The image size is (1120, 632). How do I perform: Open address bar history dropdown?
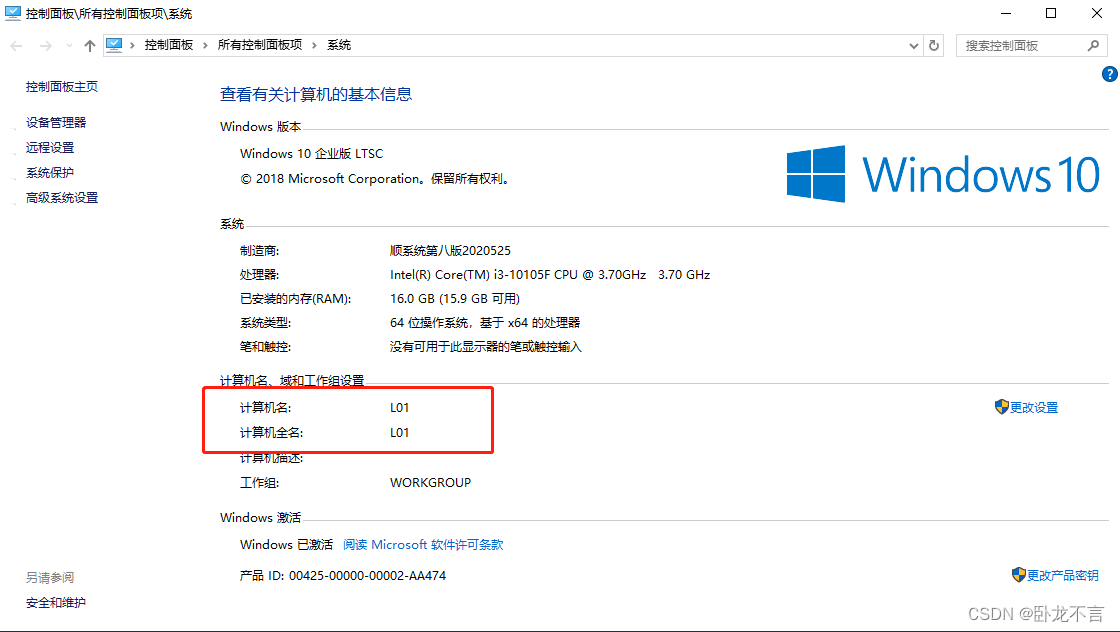pyautogui.click(x=914, y=46)
